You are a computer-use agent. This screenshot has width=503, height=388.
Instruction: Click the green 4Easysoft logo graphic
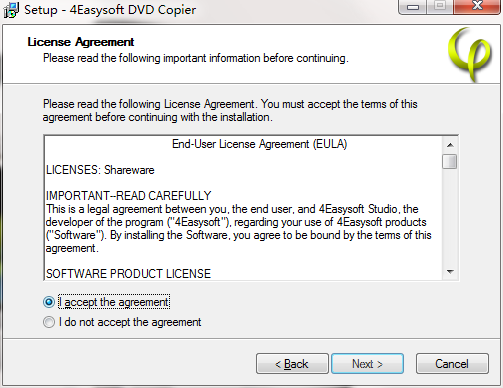[470, 55]
